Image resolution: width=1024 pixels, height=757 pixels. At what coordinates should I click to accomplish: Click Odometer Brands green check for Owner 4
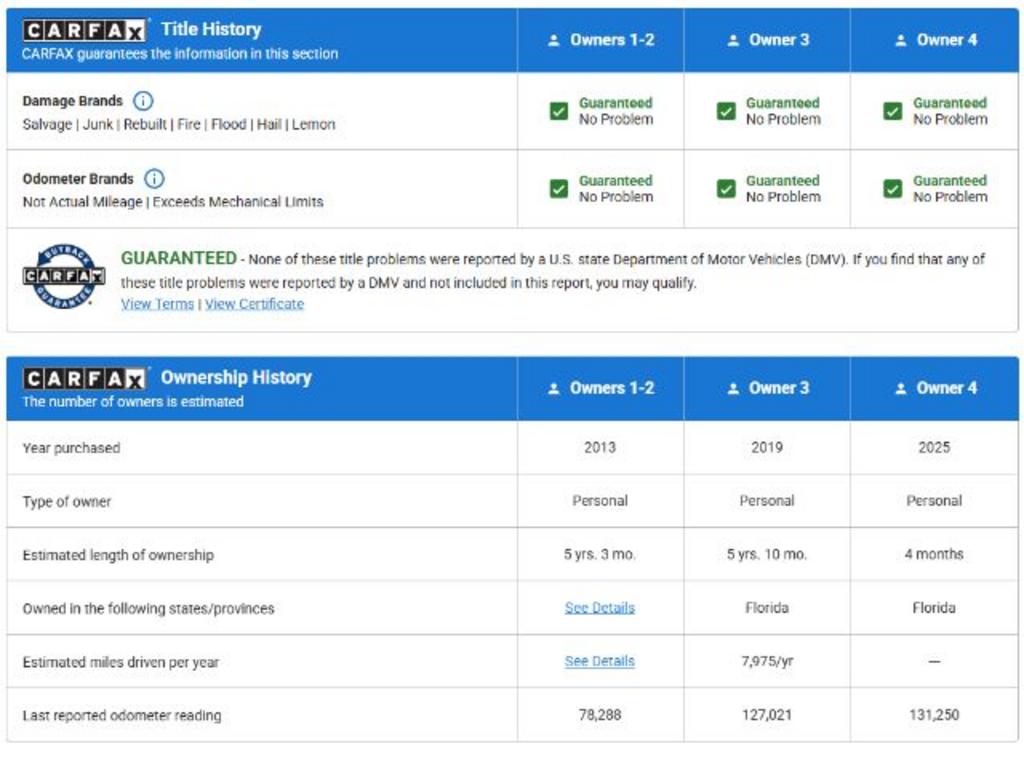(x=893, y=189)
